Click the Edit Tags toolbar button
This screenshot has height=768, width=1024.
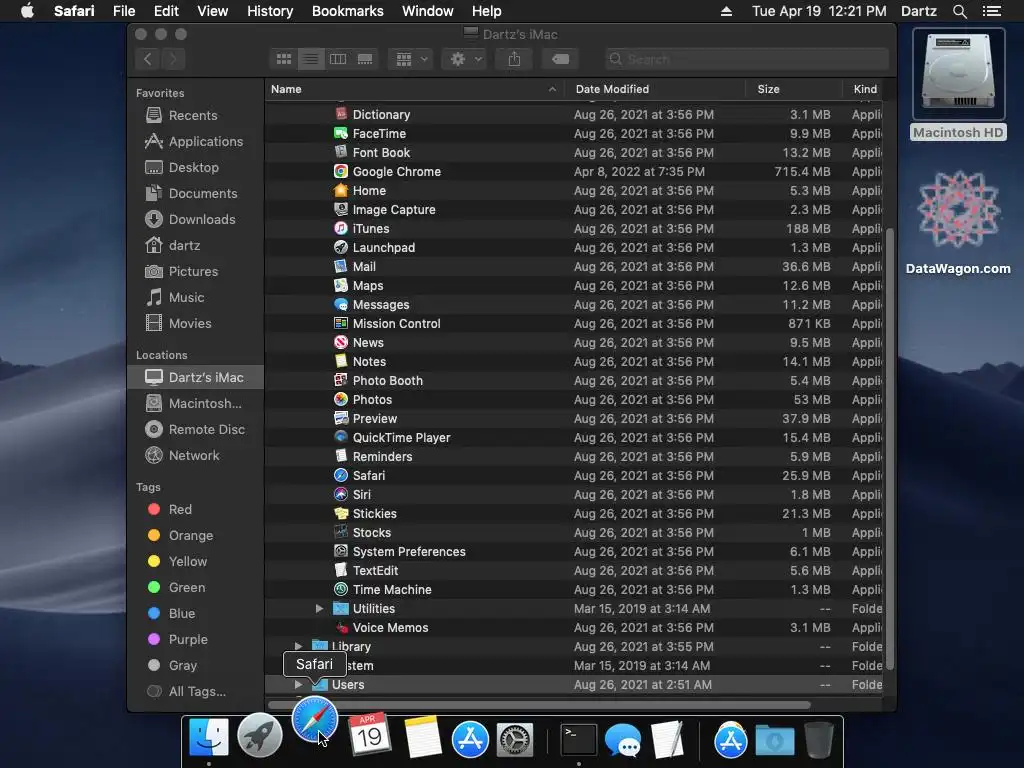click(560, 59)
